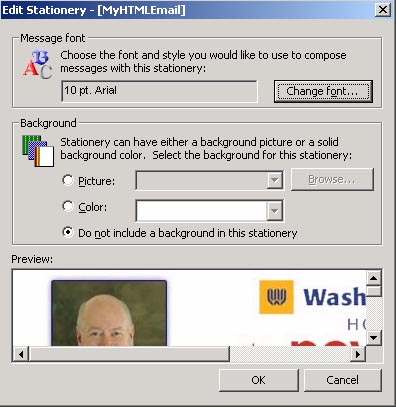
Task: Click the Browse button for pictures
Action: point(332,180)
